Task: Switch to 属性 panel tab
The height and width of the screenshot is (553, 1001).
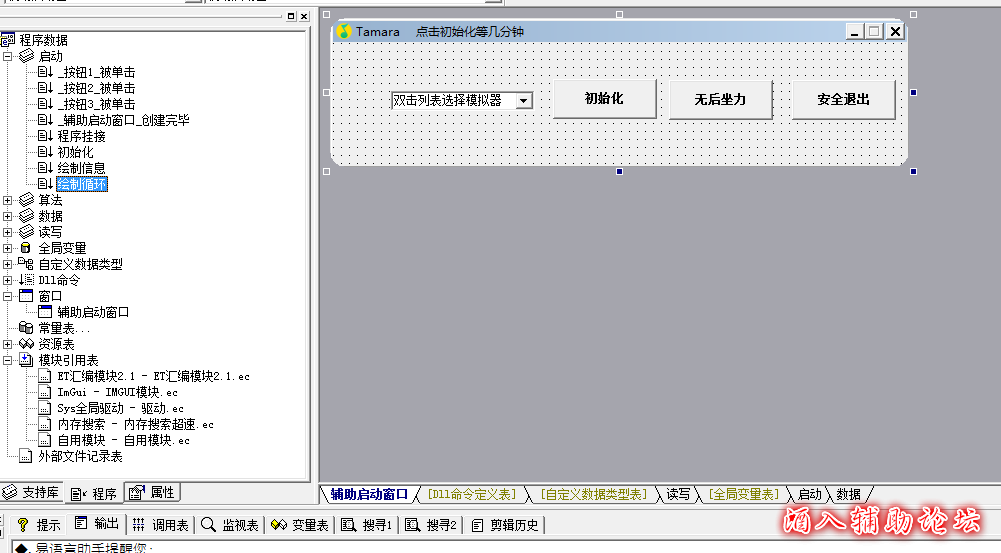Action: (153, 492)
